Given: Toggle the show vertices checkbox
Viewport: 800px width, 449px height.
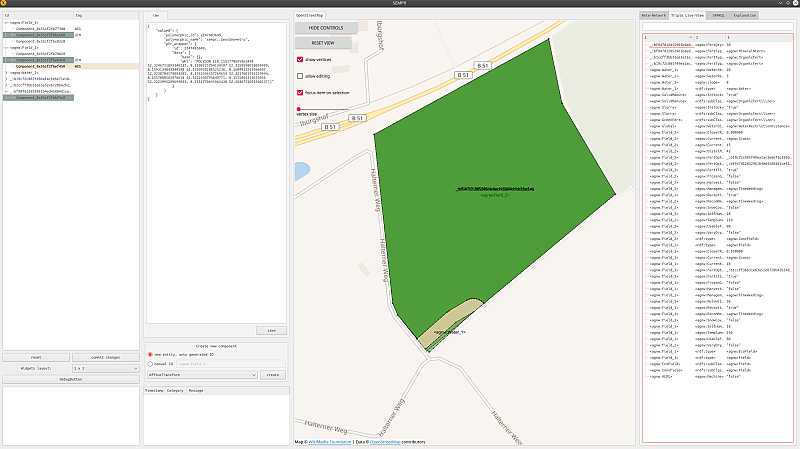Looking at the screenshot, I should [x=300, y=60].
